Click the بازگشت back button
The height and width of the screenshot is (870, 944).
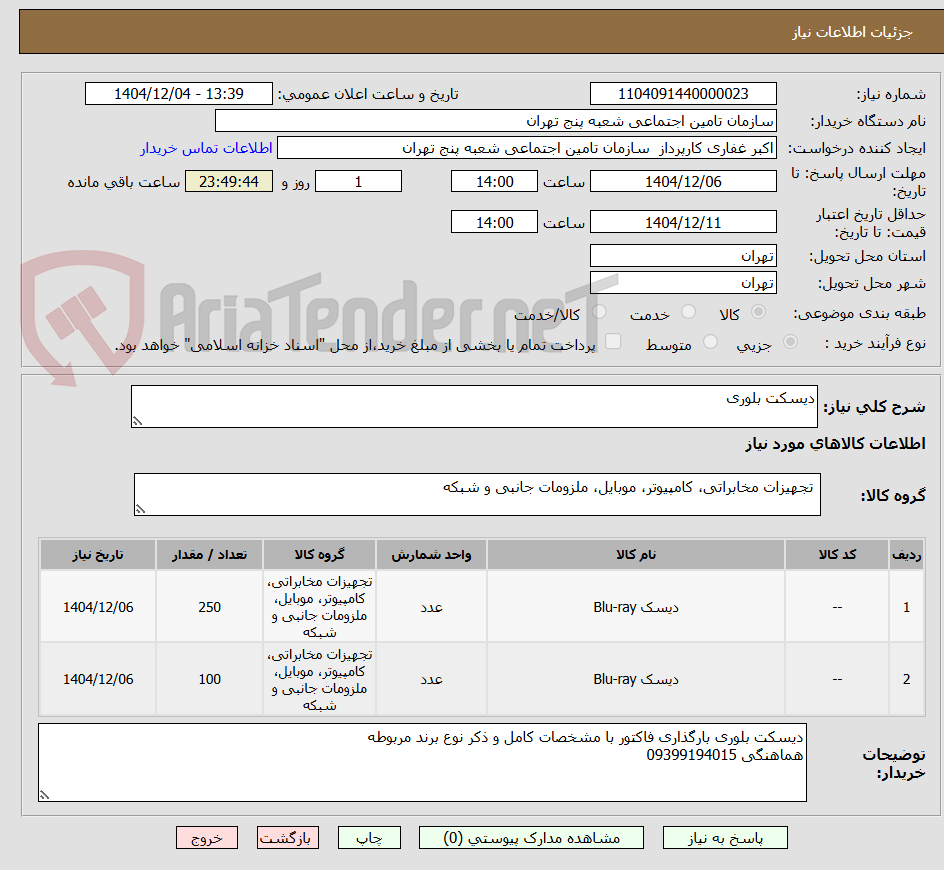(288, 838)
